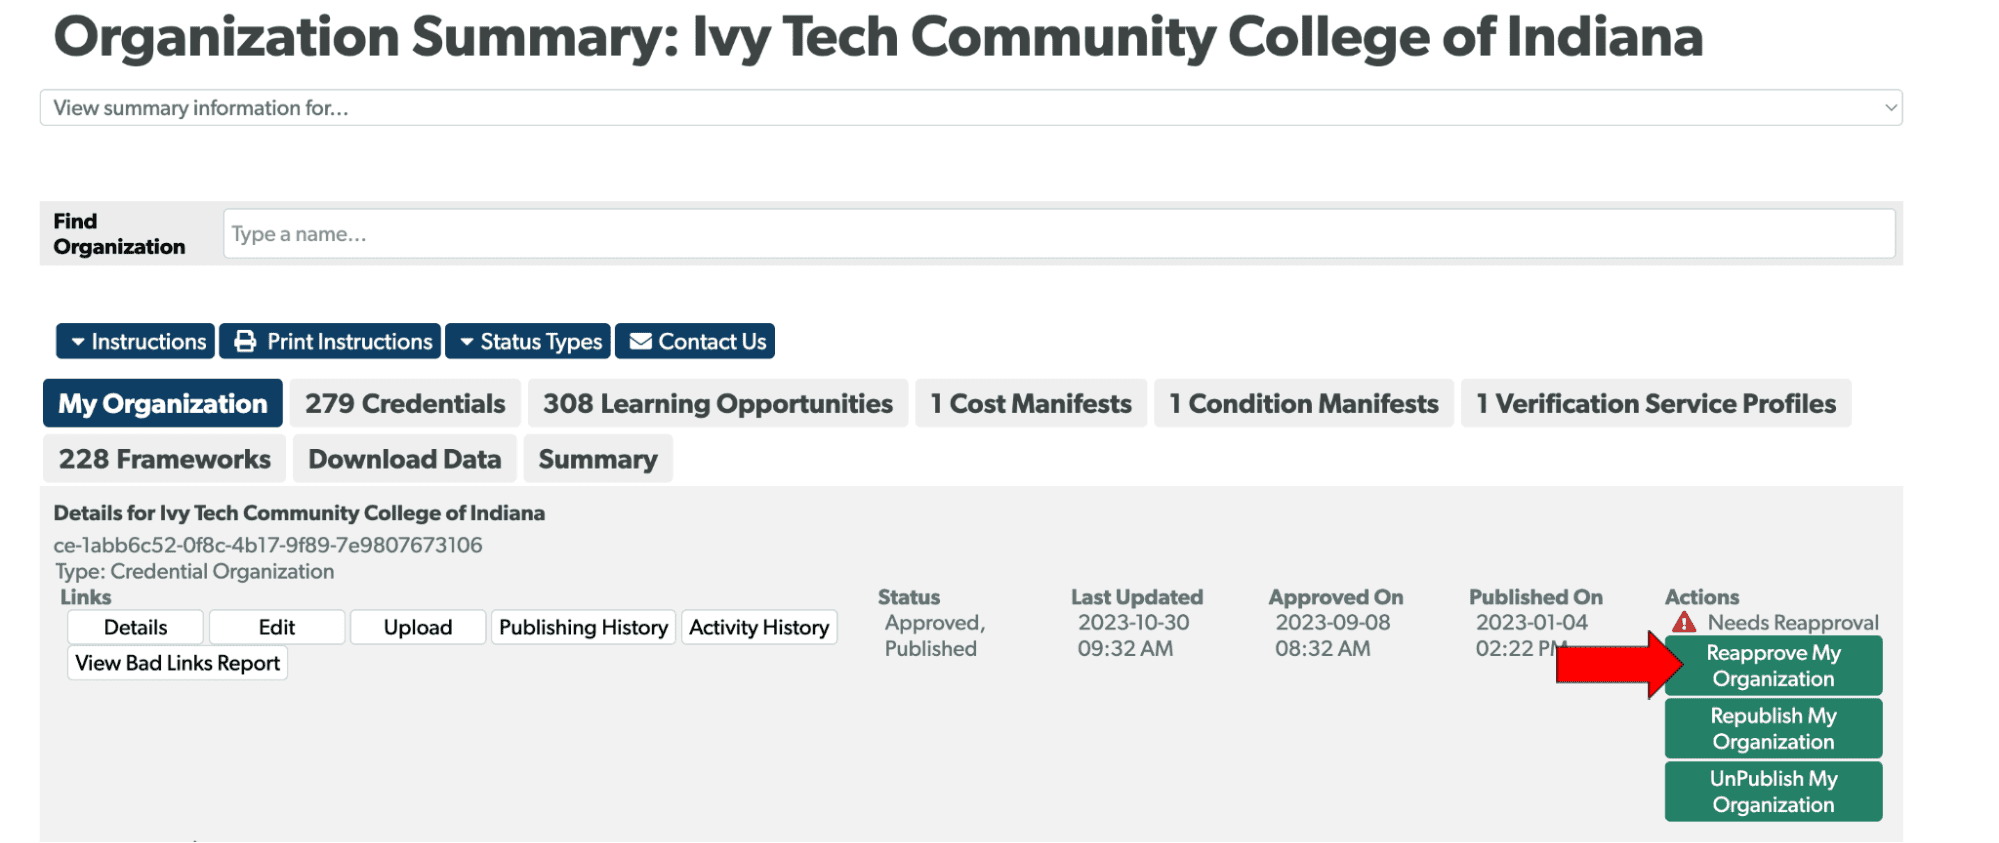Open the Publishing History link
The height and width of the screenshot is (843, 1999).
[583, 628]
